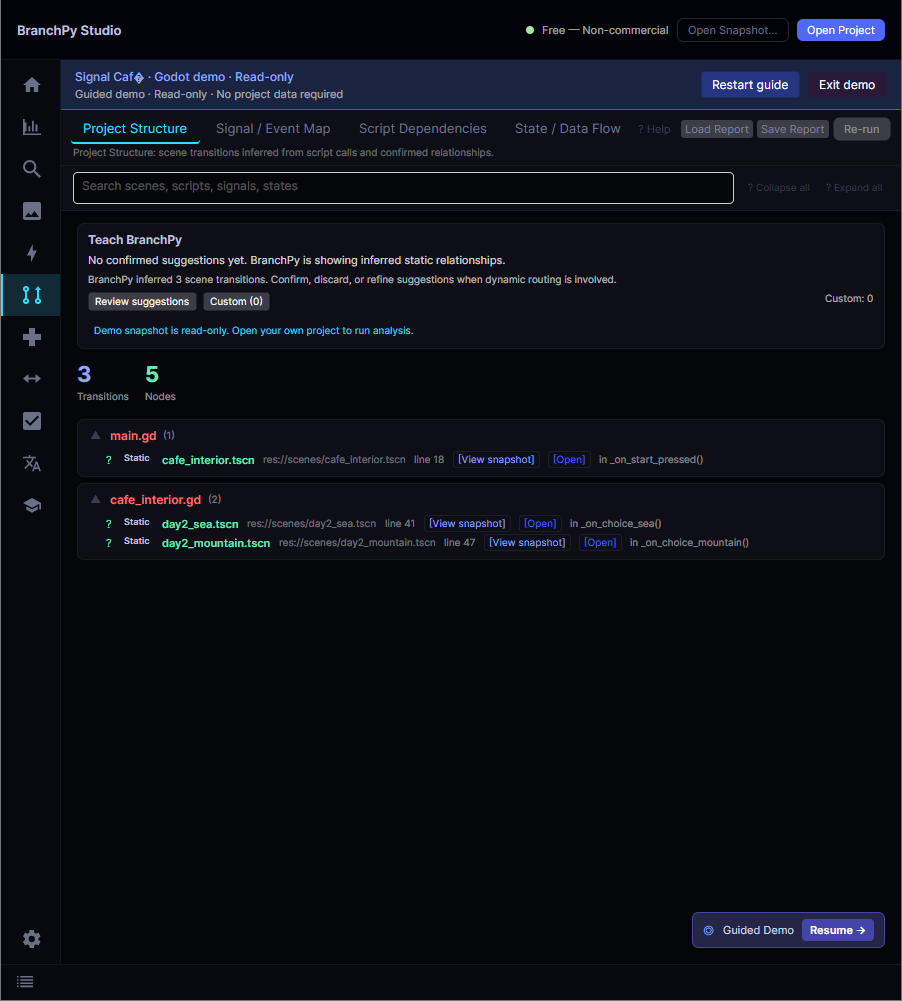Click Signal Café Godot demo breadcrumb

coord(184,77)
